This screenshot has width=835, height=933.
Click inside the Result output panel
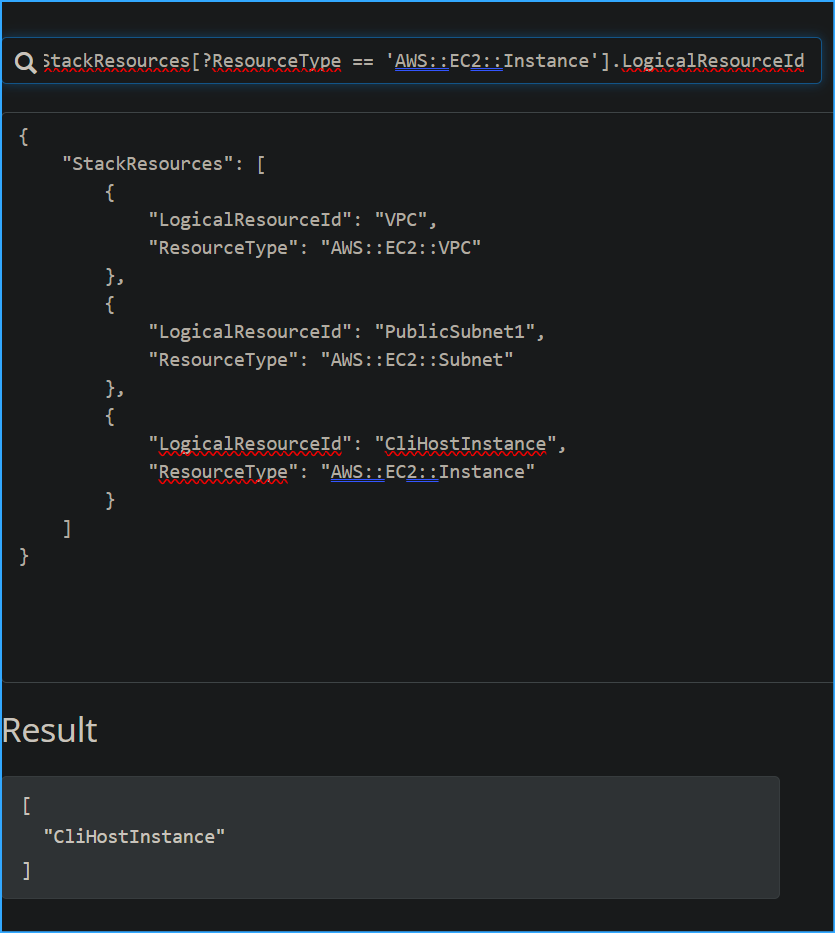coord(390,838)
